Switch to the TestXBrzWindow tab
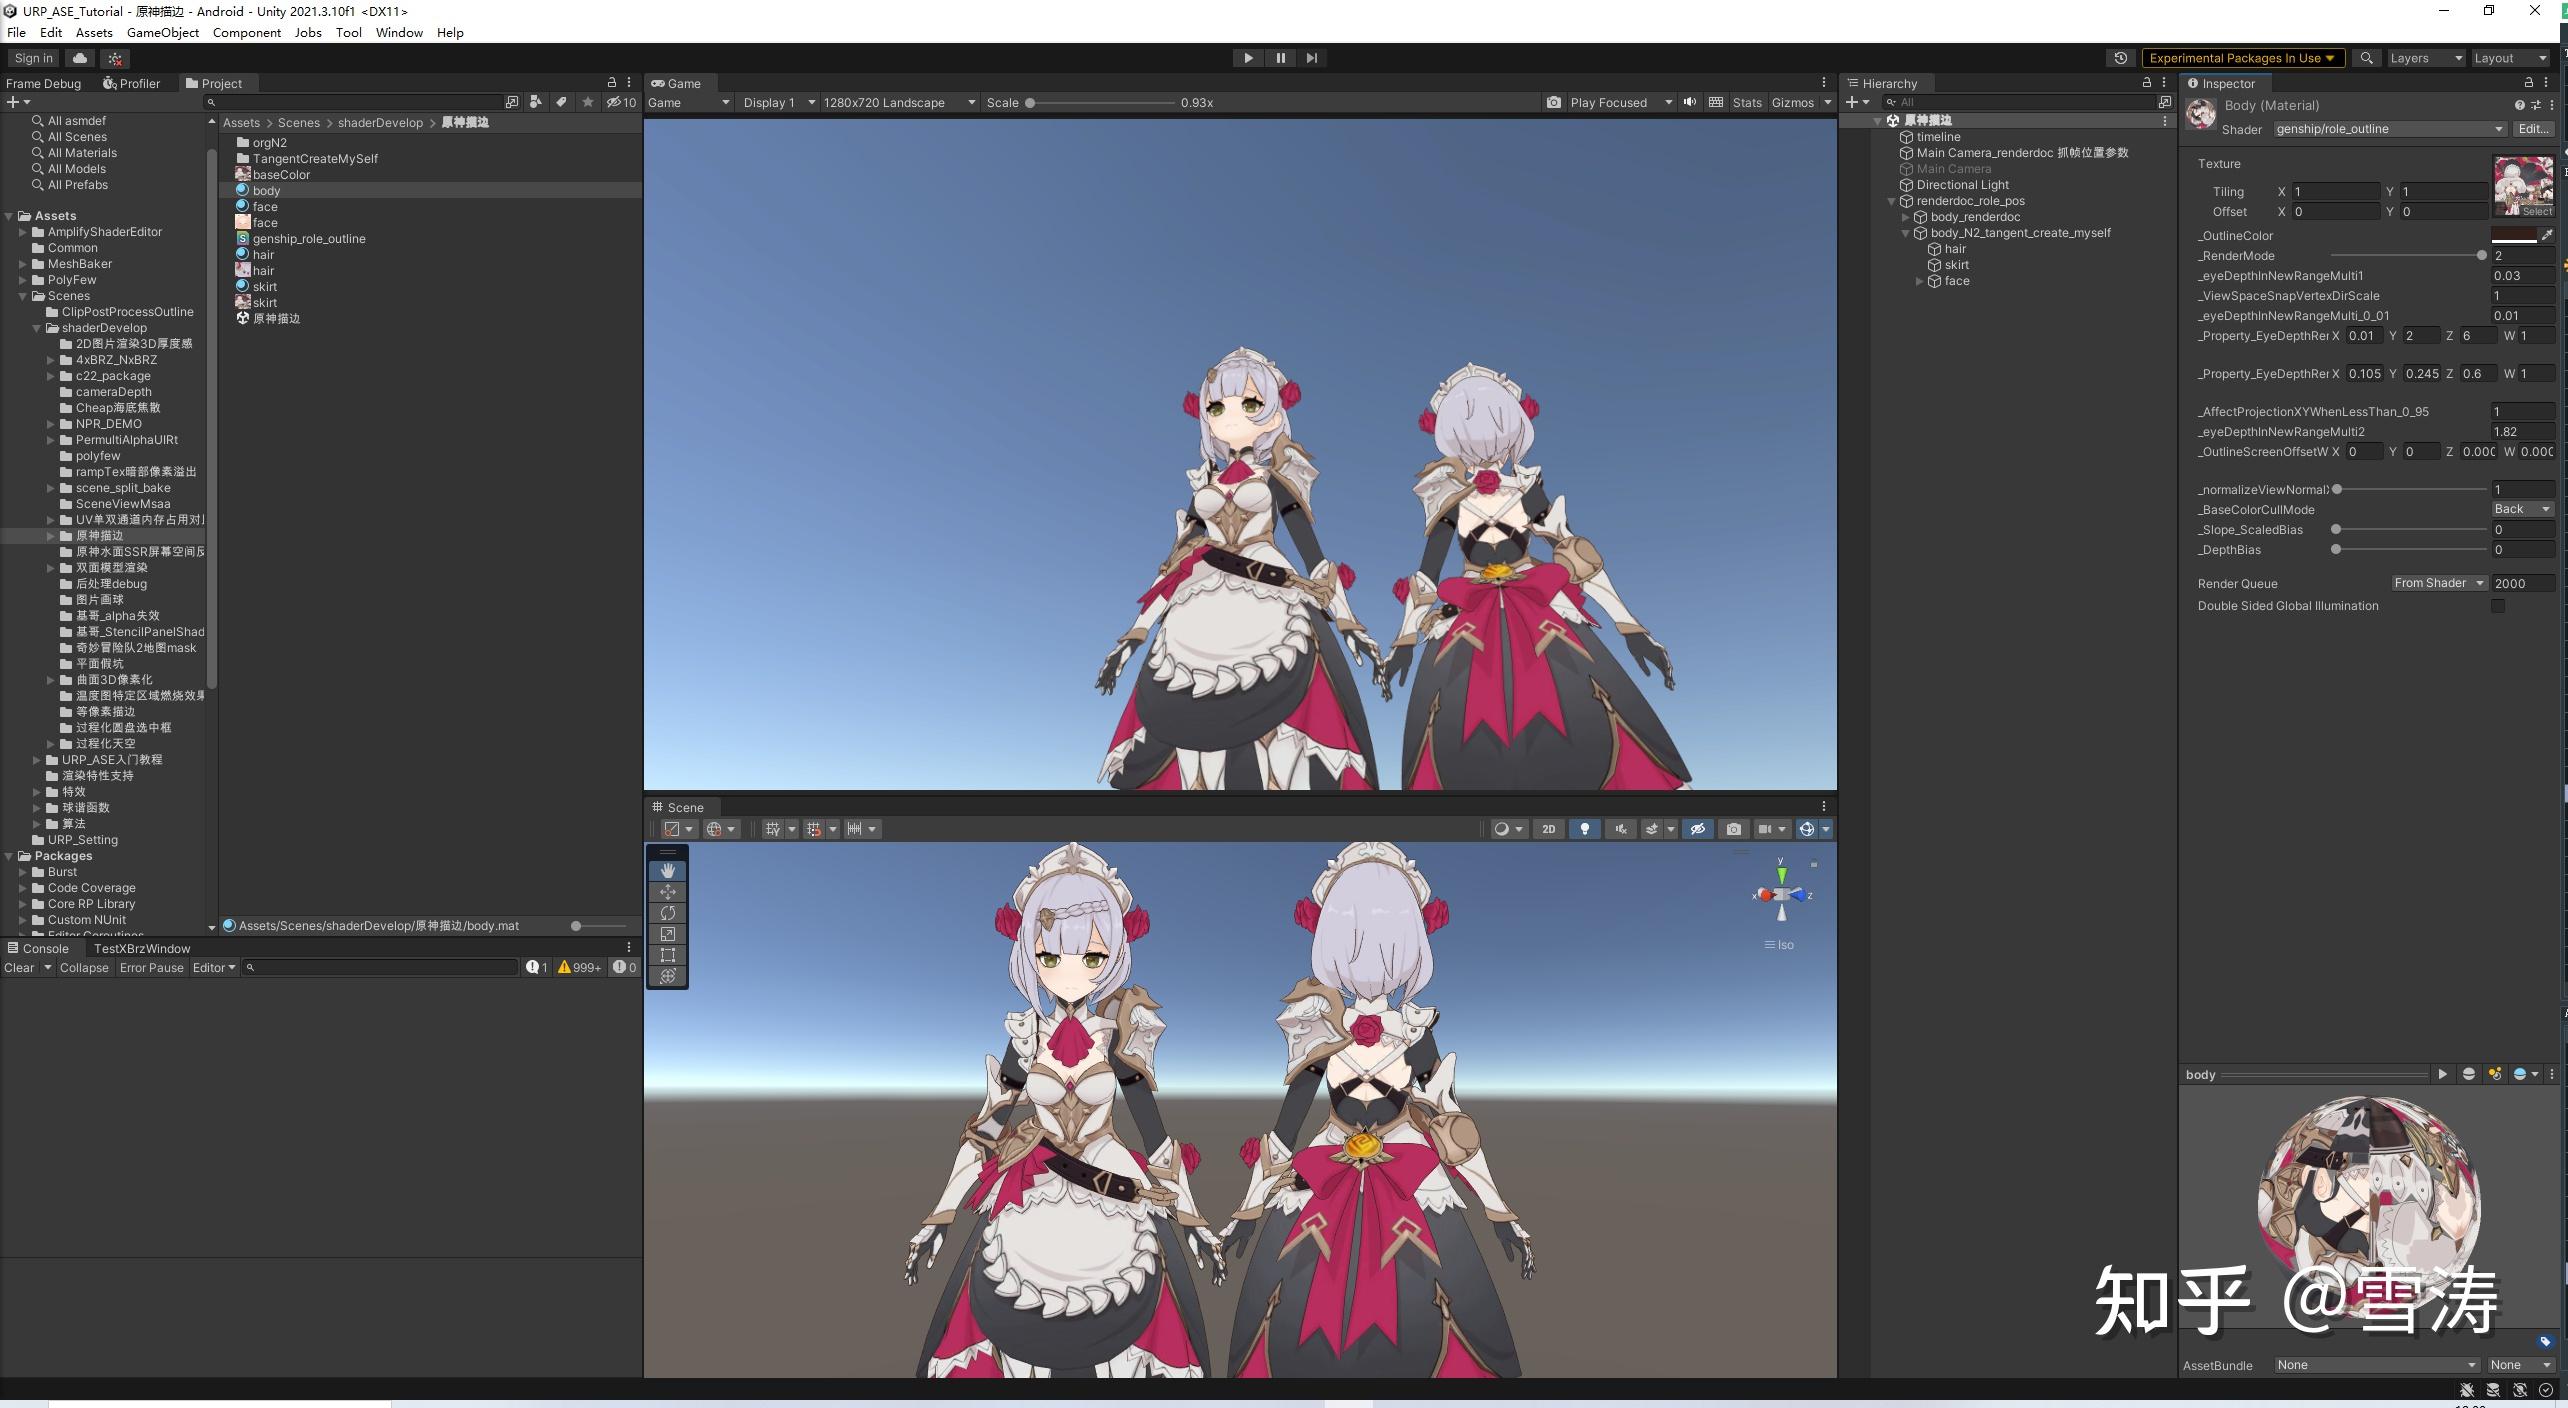Image resolution: width=2568 pixels, height=1408 pixels. (141, 948)
